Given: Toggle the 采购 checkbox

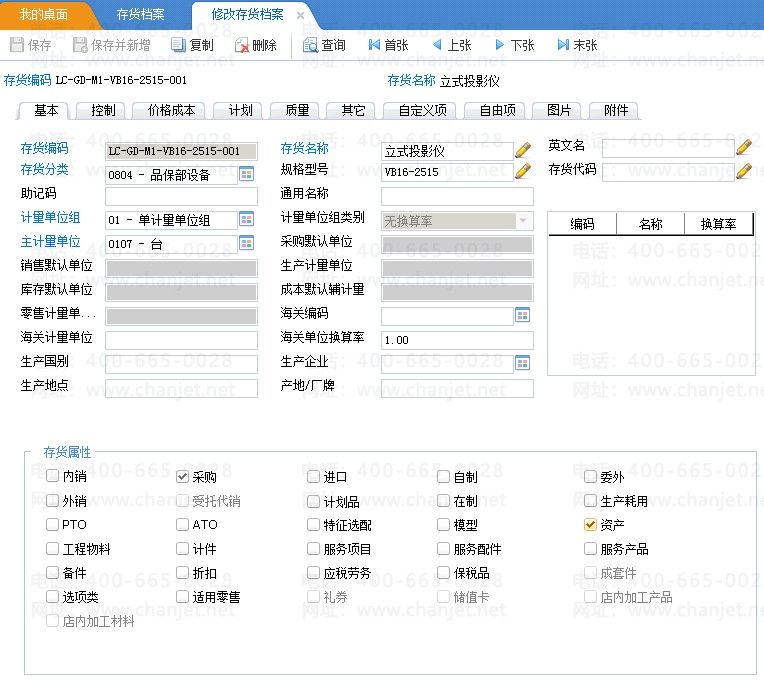Looking at the screenshot, I should (x=183, y=477).
